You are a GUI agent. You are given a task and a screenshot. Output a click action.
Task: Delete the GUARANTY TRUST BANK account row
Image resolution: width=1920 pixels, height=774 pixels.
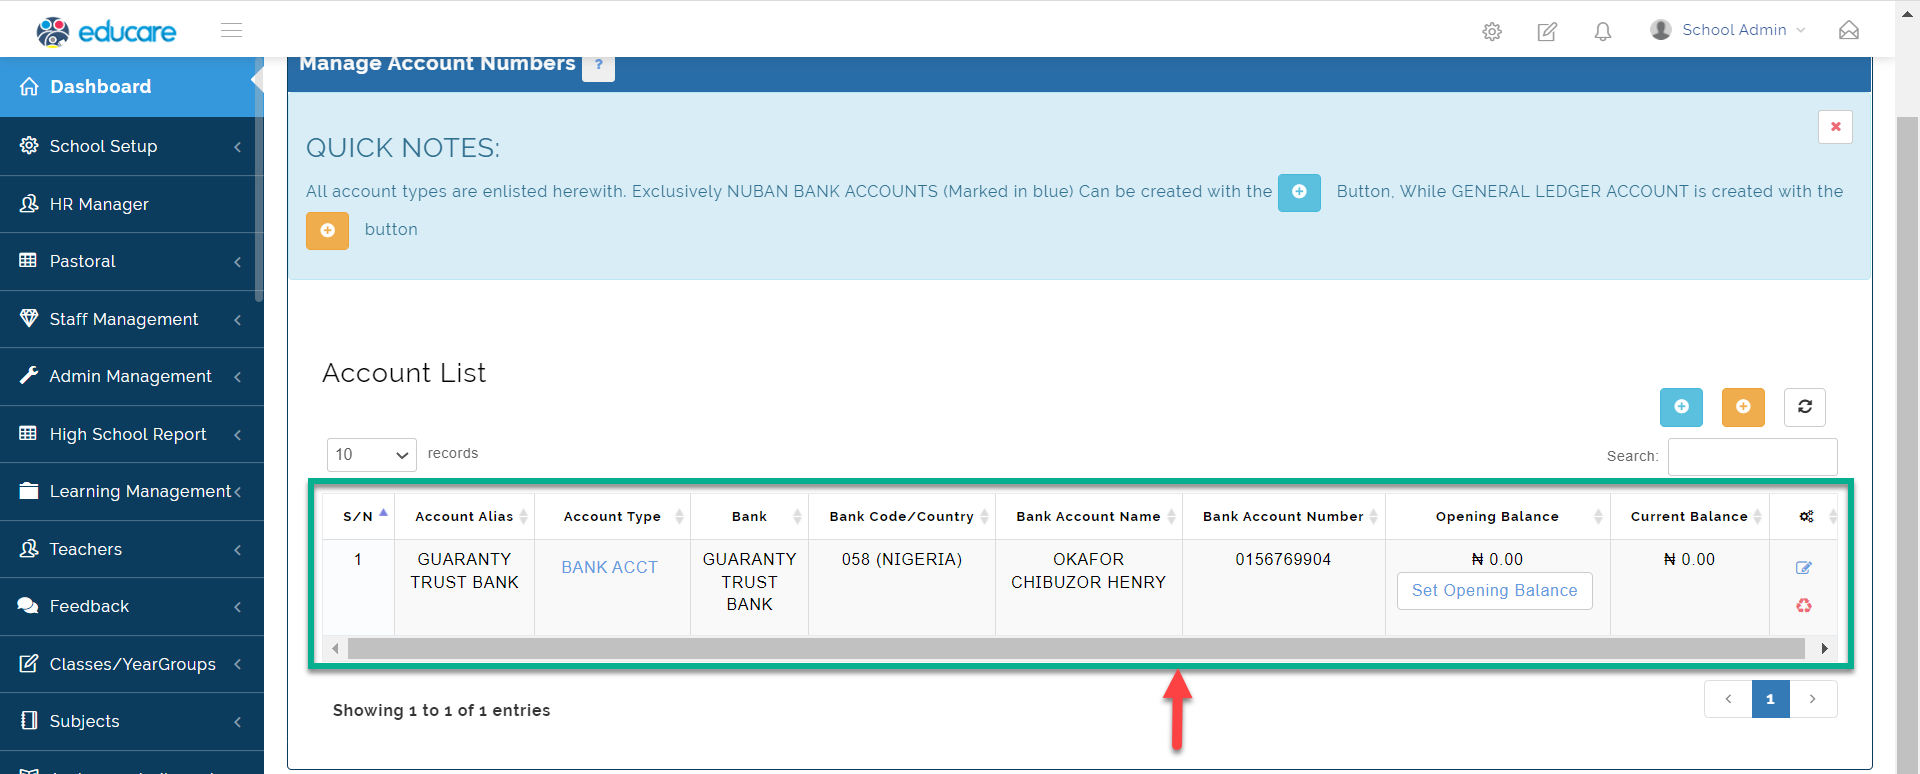click(x=1804, y=605)
